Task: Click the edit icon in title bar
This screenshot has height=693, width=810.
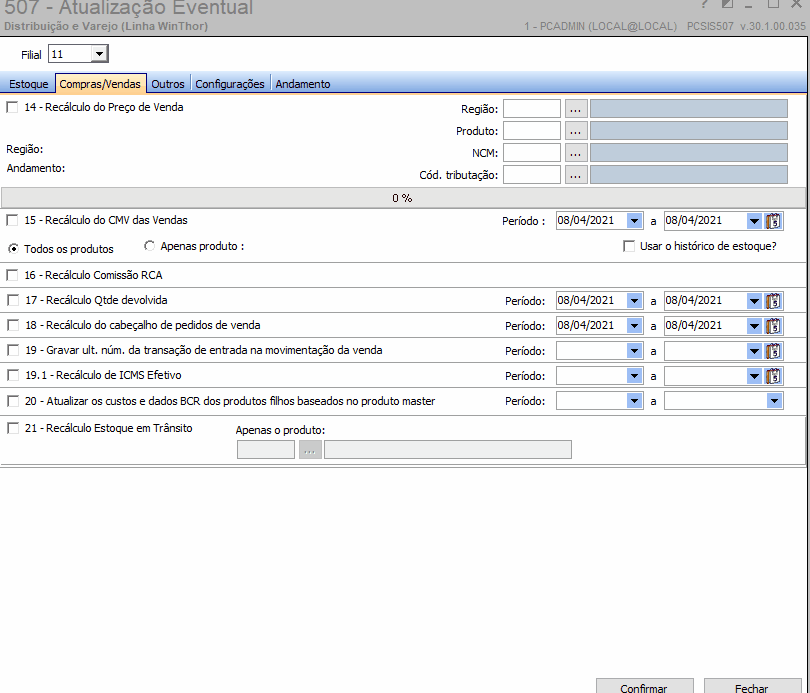Action: click(727, 4)
